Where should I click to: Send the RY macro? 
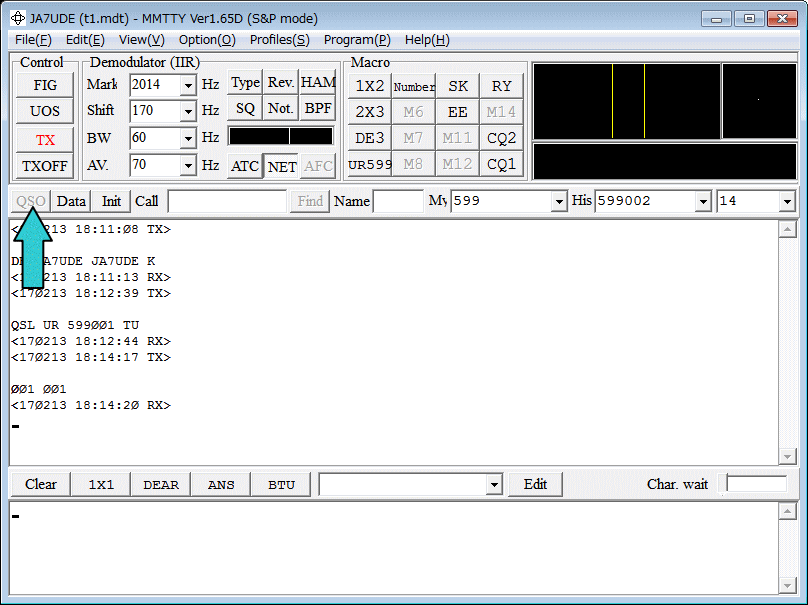point(501,86)
